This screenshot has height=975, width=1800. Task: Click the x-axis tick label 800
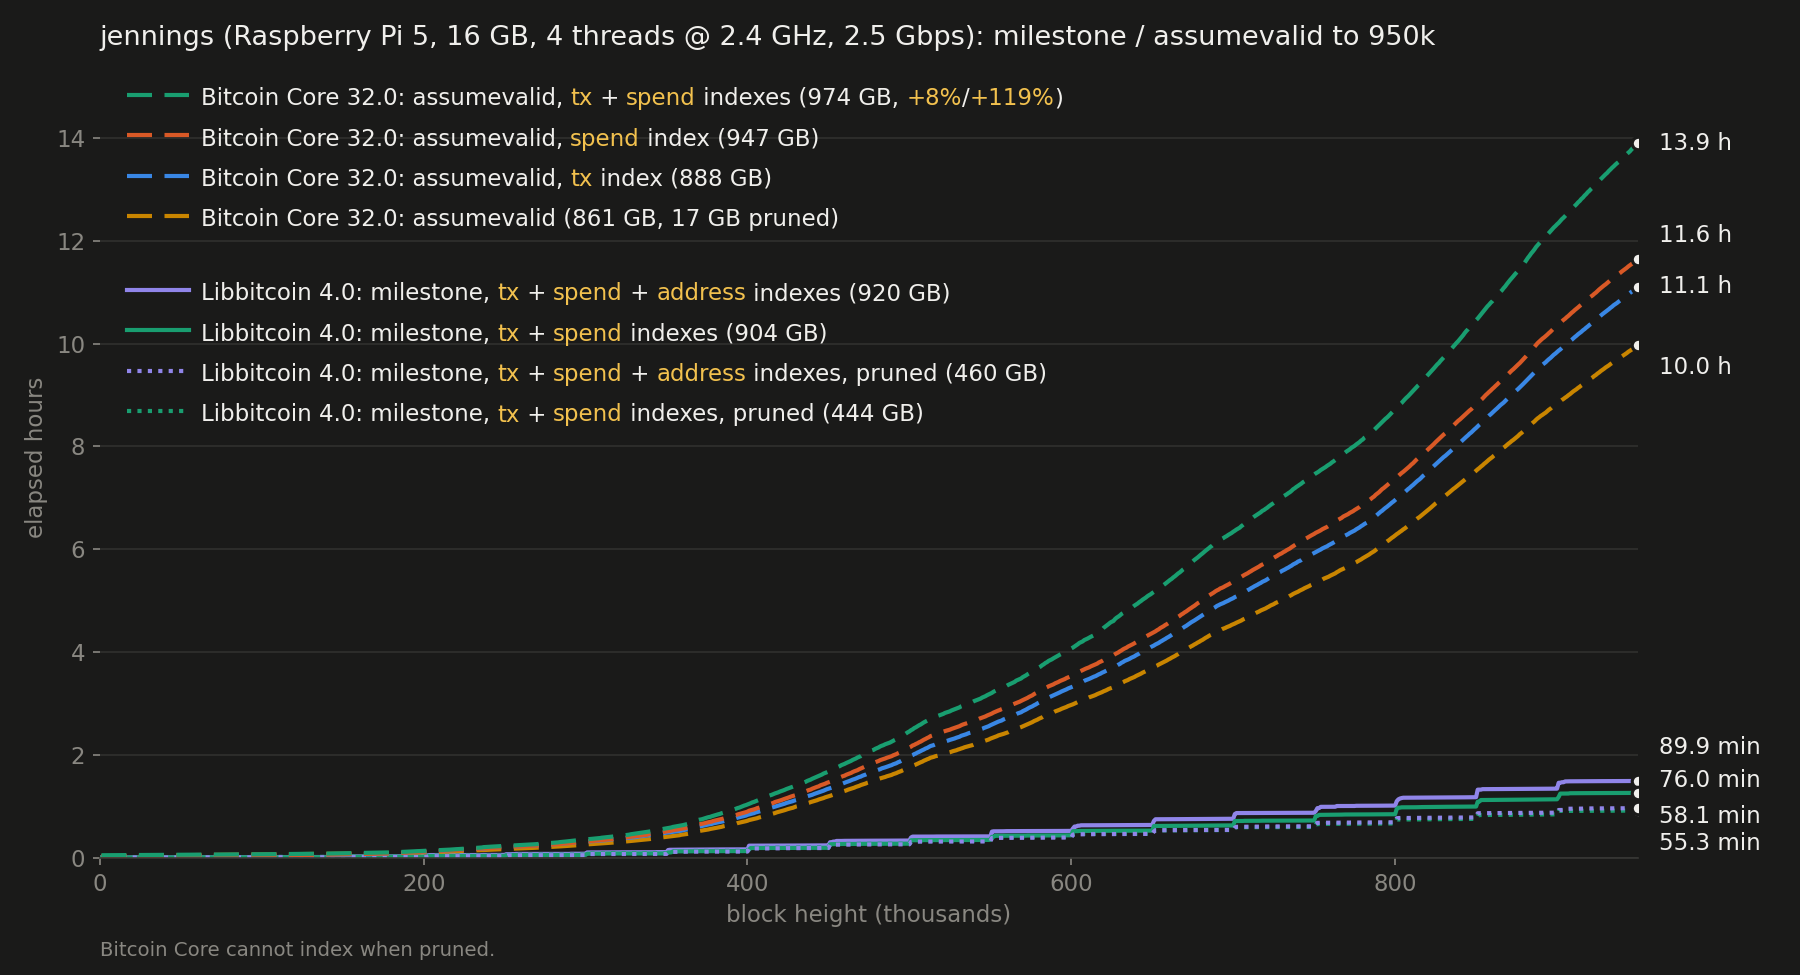click(x=1395, y=884)
